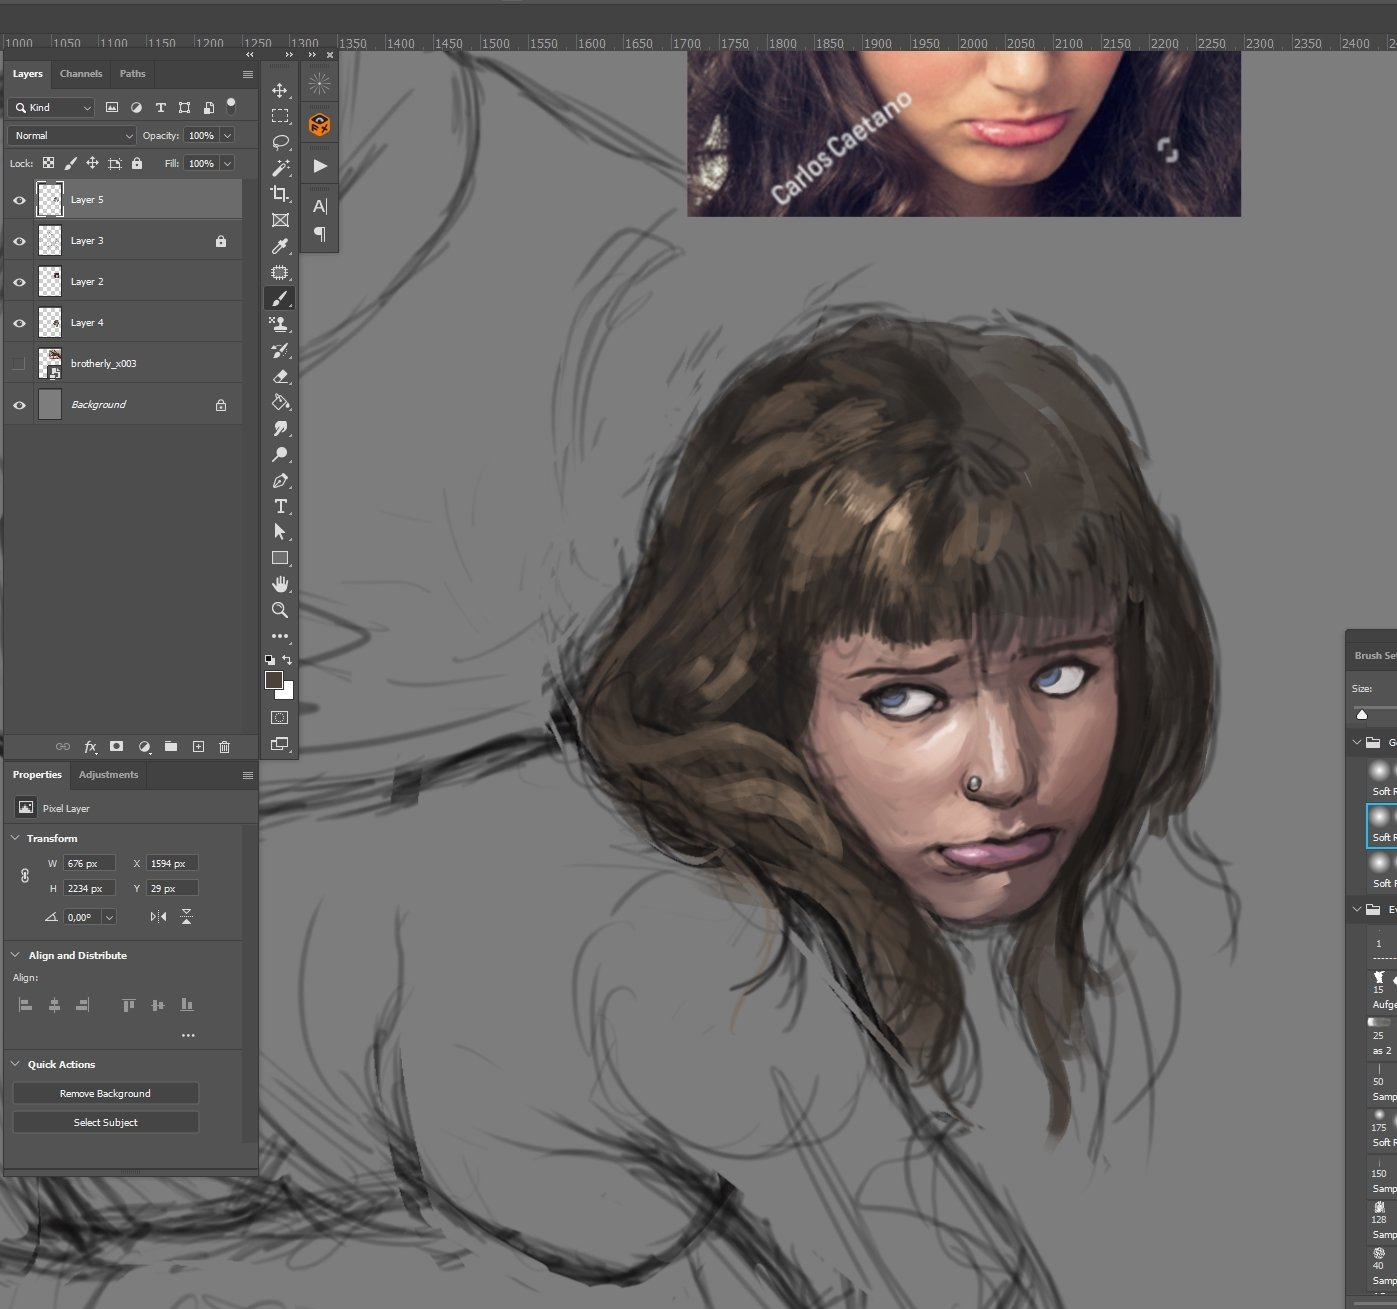Open the Kind filter dropdown

(x=52, y=107)
